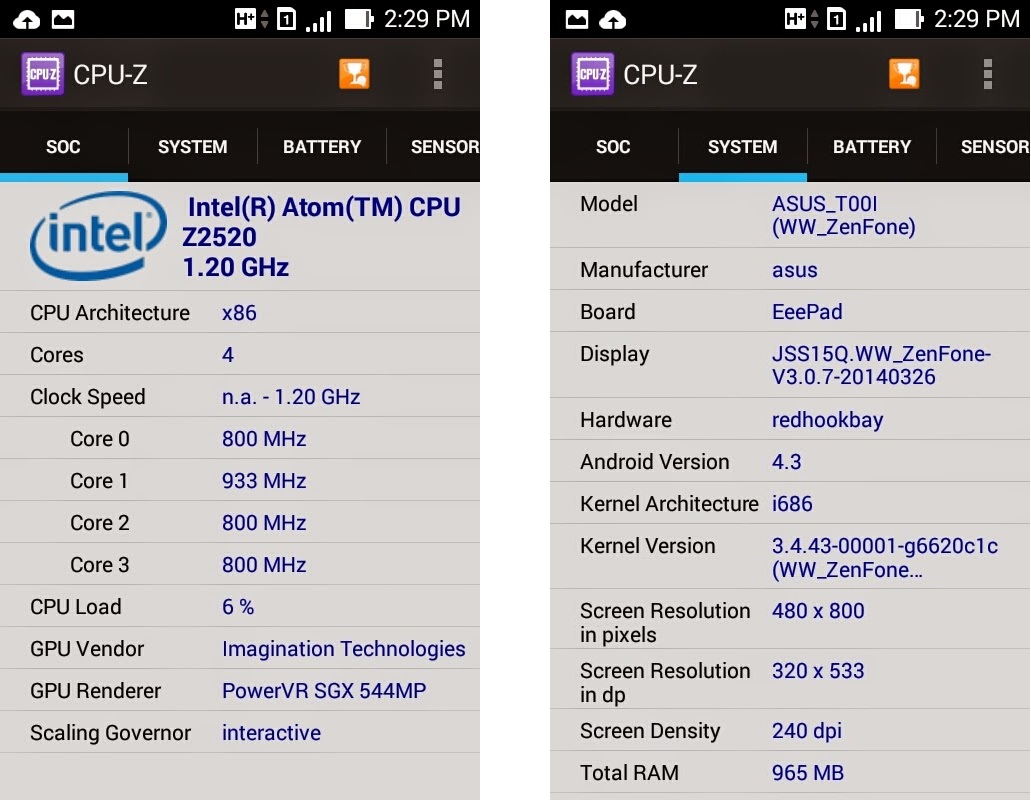Open the SENSOR tab in left screenshot
This screenshot has height=800, width=1031.
(x=434, y=147)
